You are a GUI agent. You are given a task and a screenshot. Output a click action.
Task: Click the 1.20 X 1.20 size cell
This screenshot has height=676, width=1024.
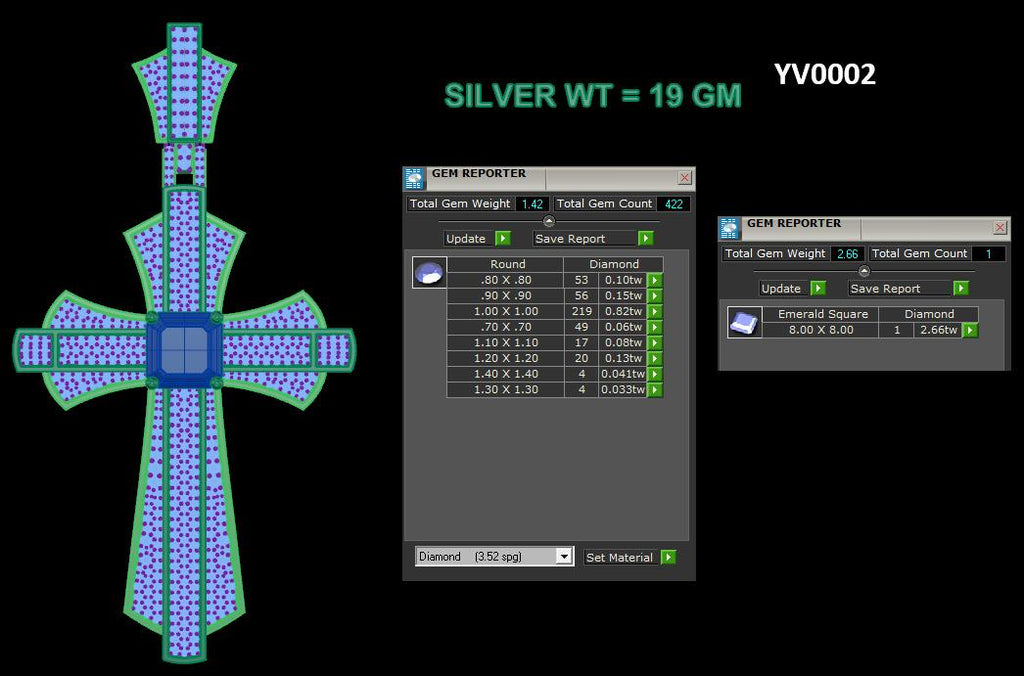[x=505, y=359]
